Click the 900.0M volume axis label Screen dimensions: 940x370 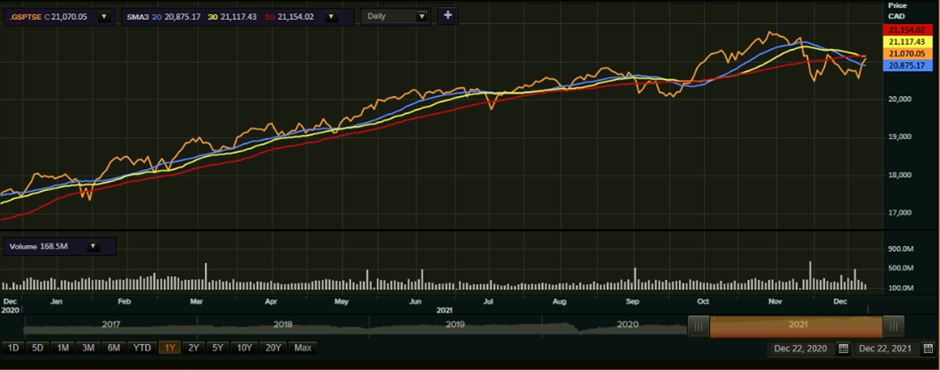(x=900, y=248)
